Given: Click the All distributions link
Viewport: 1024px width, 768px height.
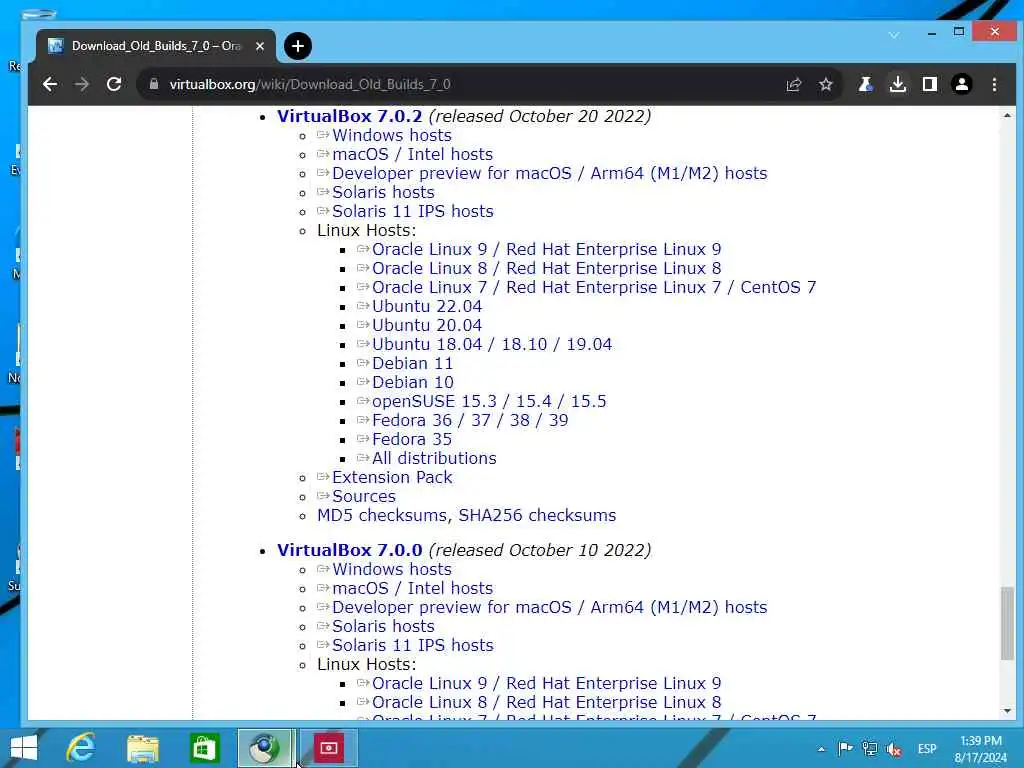Looking at the screenshot, I should [434, 458].
